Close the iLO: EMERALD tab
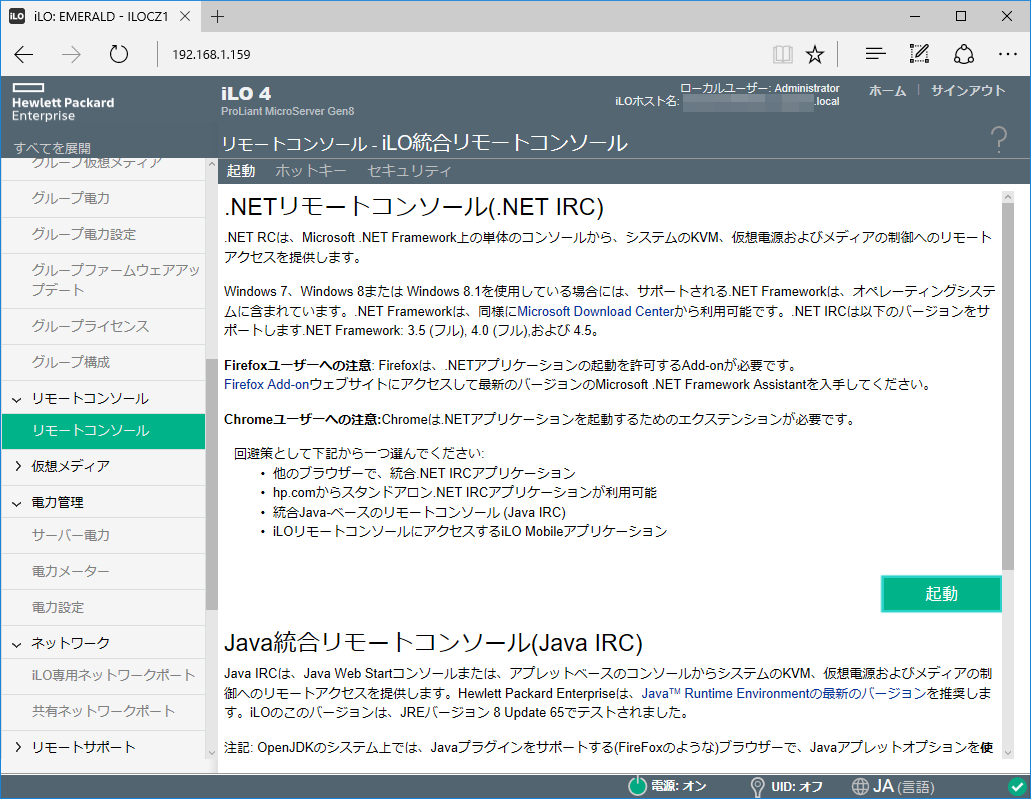 (185, 16)
